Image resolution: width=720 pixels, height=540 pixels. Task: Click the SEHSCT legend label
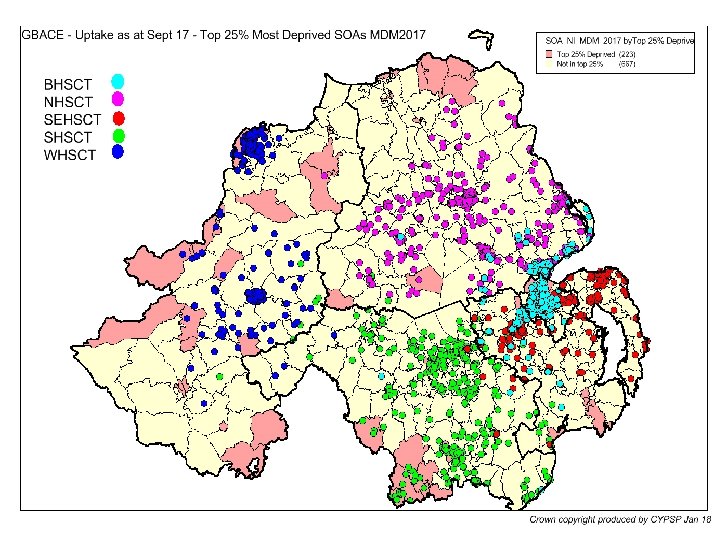[72, 120]
